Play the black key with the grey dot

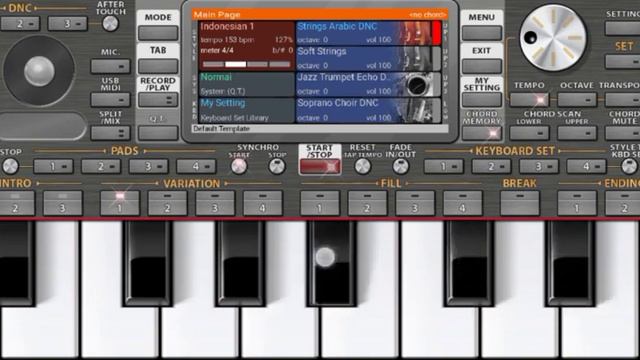[331, 263]
